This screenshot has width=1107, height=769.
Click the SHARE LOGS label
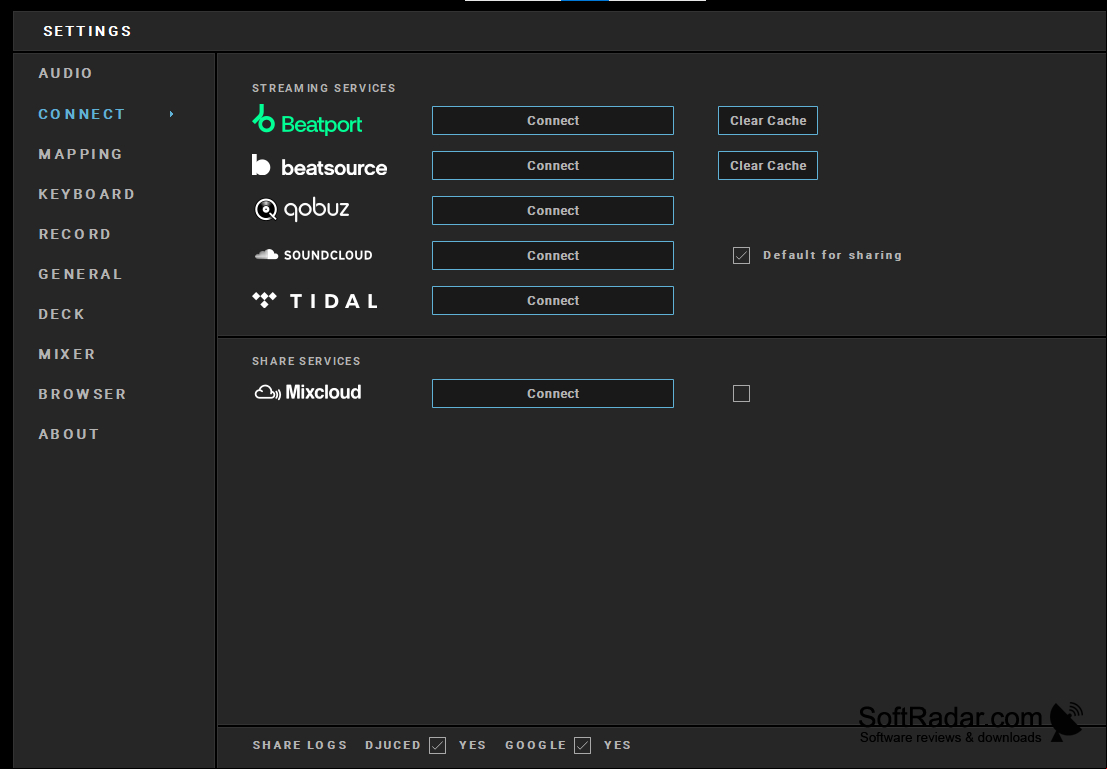tap(300, 745)
